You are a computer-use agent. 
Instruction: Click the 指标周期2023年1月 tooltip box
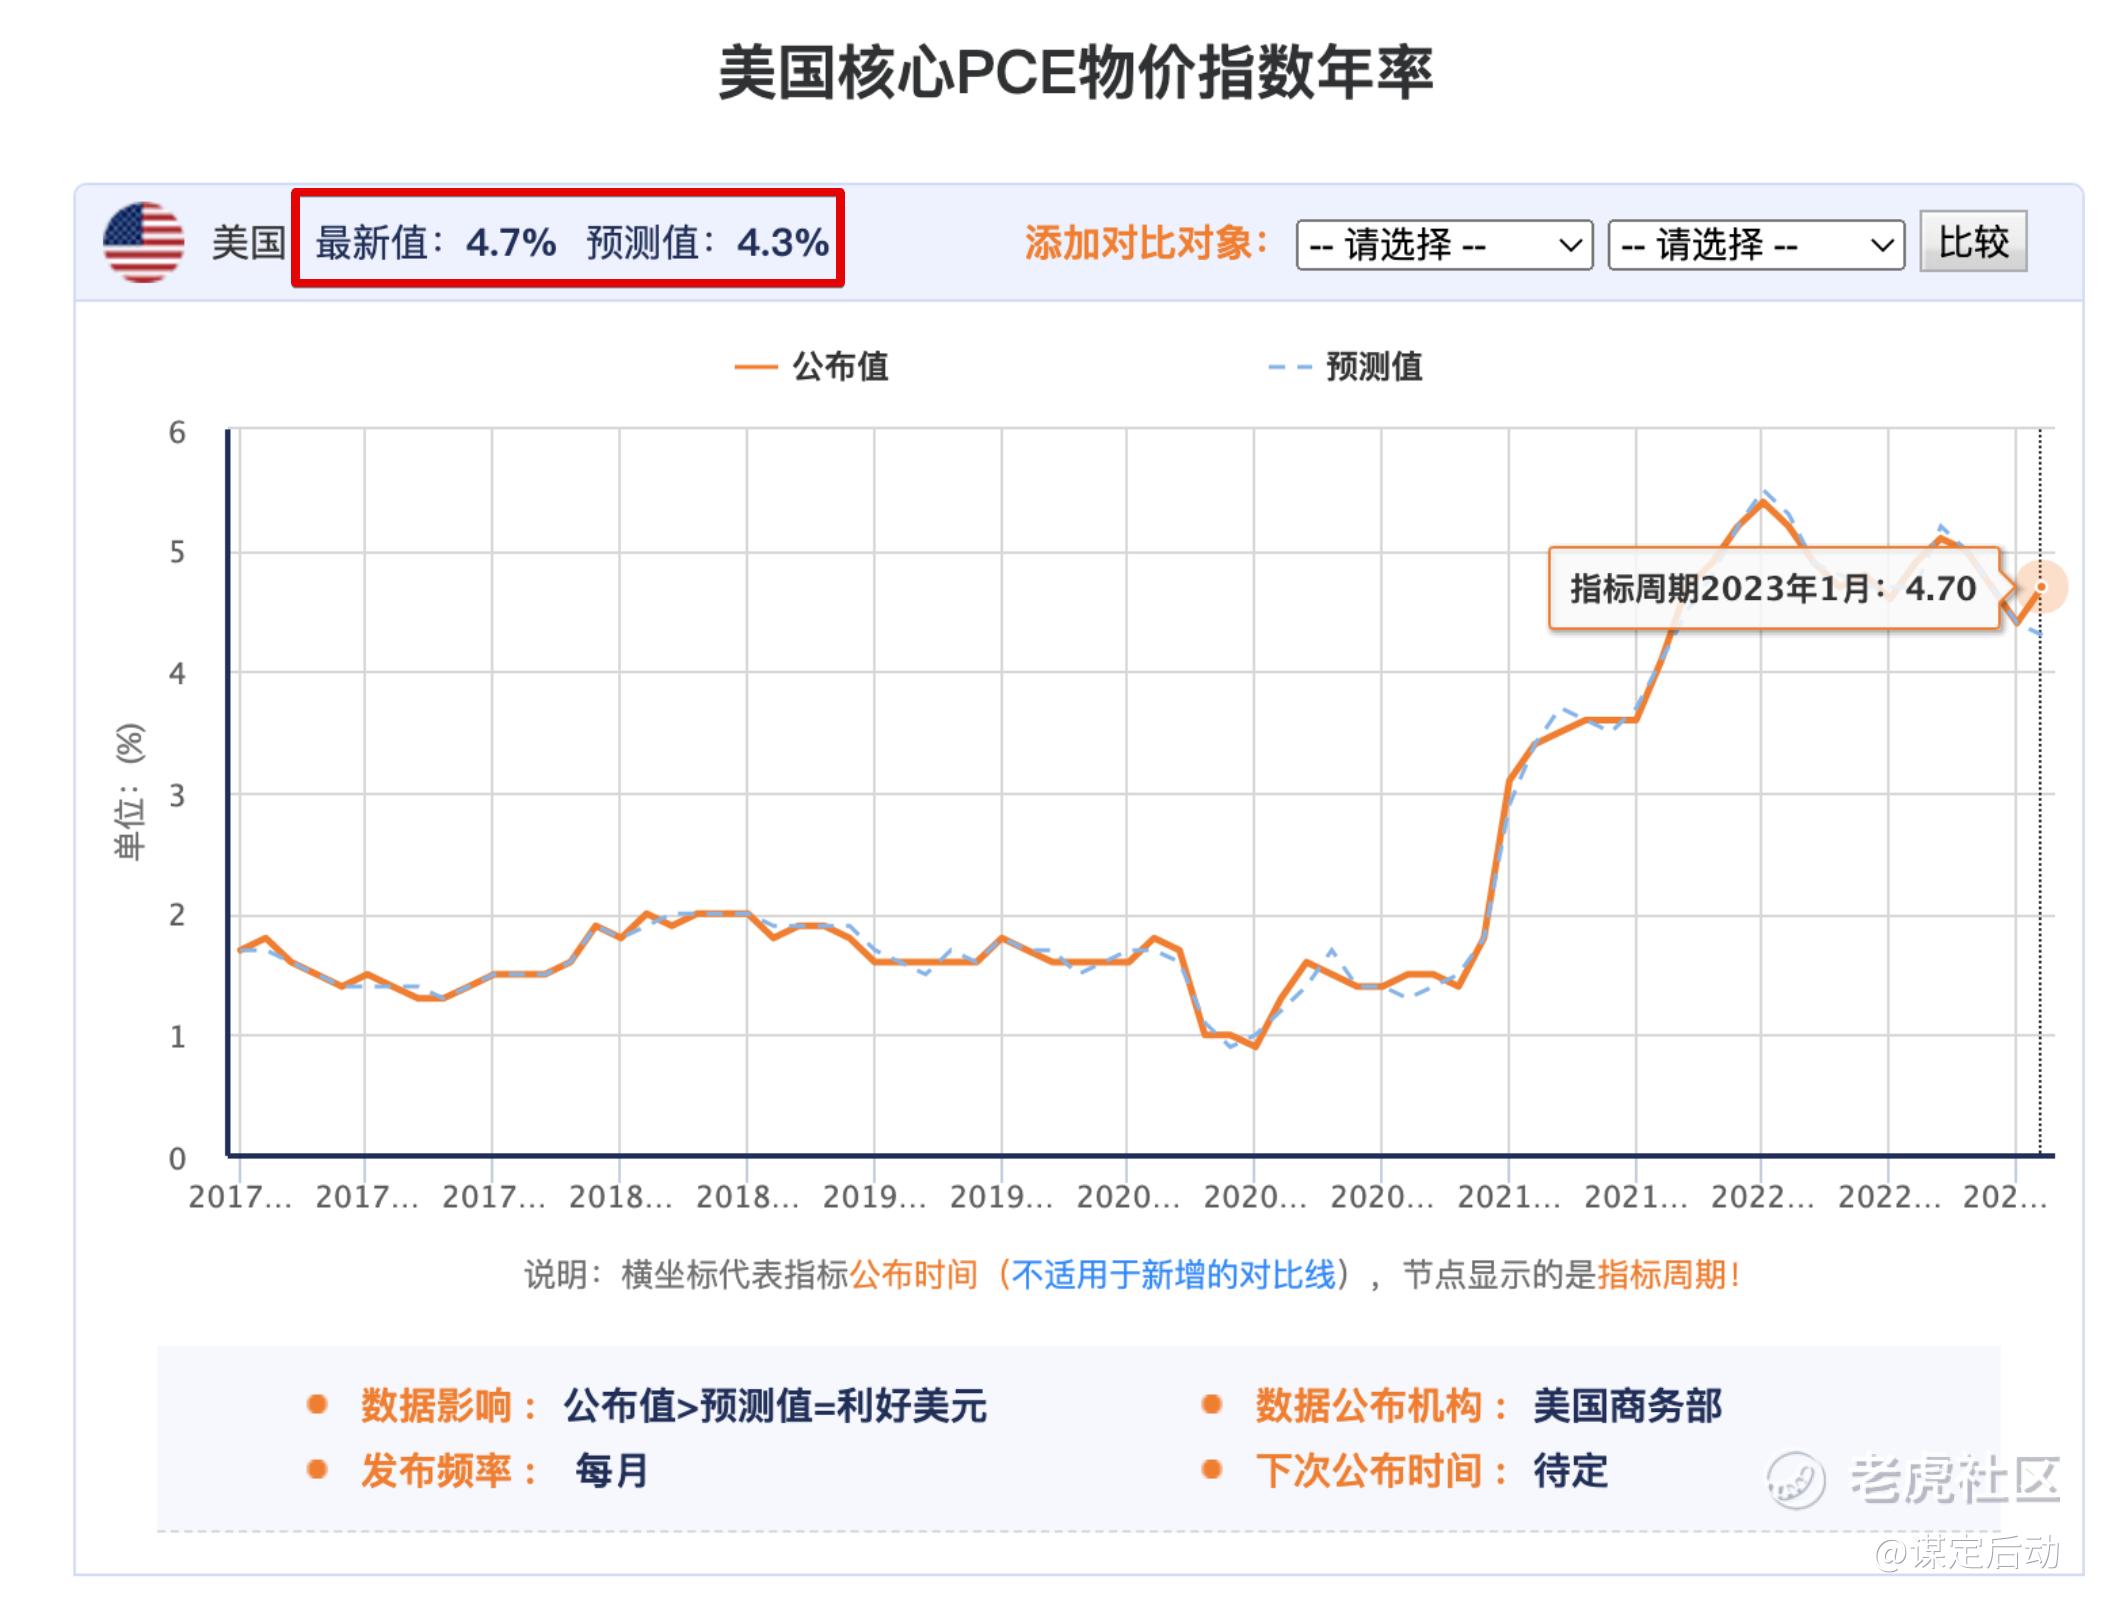pos(1772,588)
